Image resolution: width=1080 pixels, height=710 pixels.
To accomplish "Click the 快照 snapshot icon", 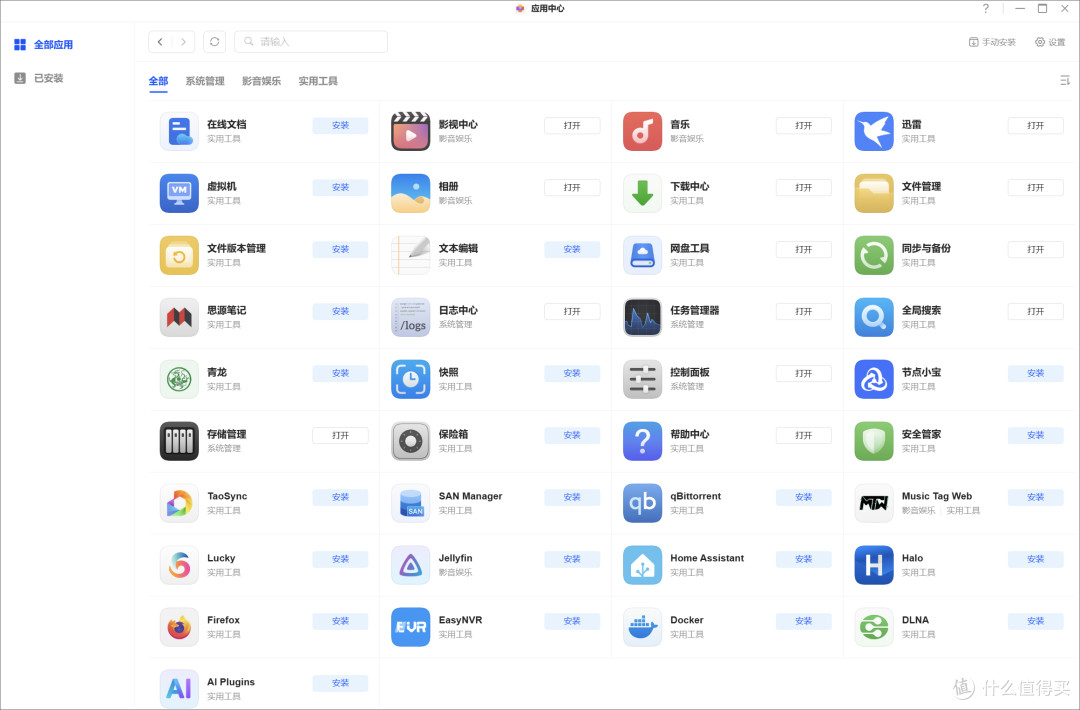I will (x=411, y=379).
